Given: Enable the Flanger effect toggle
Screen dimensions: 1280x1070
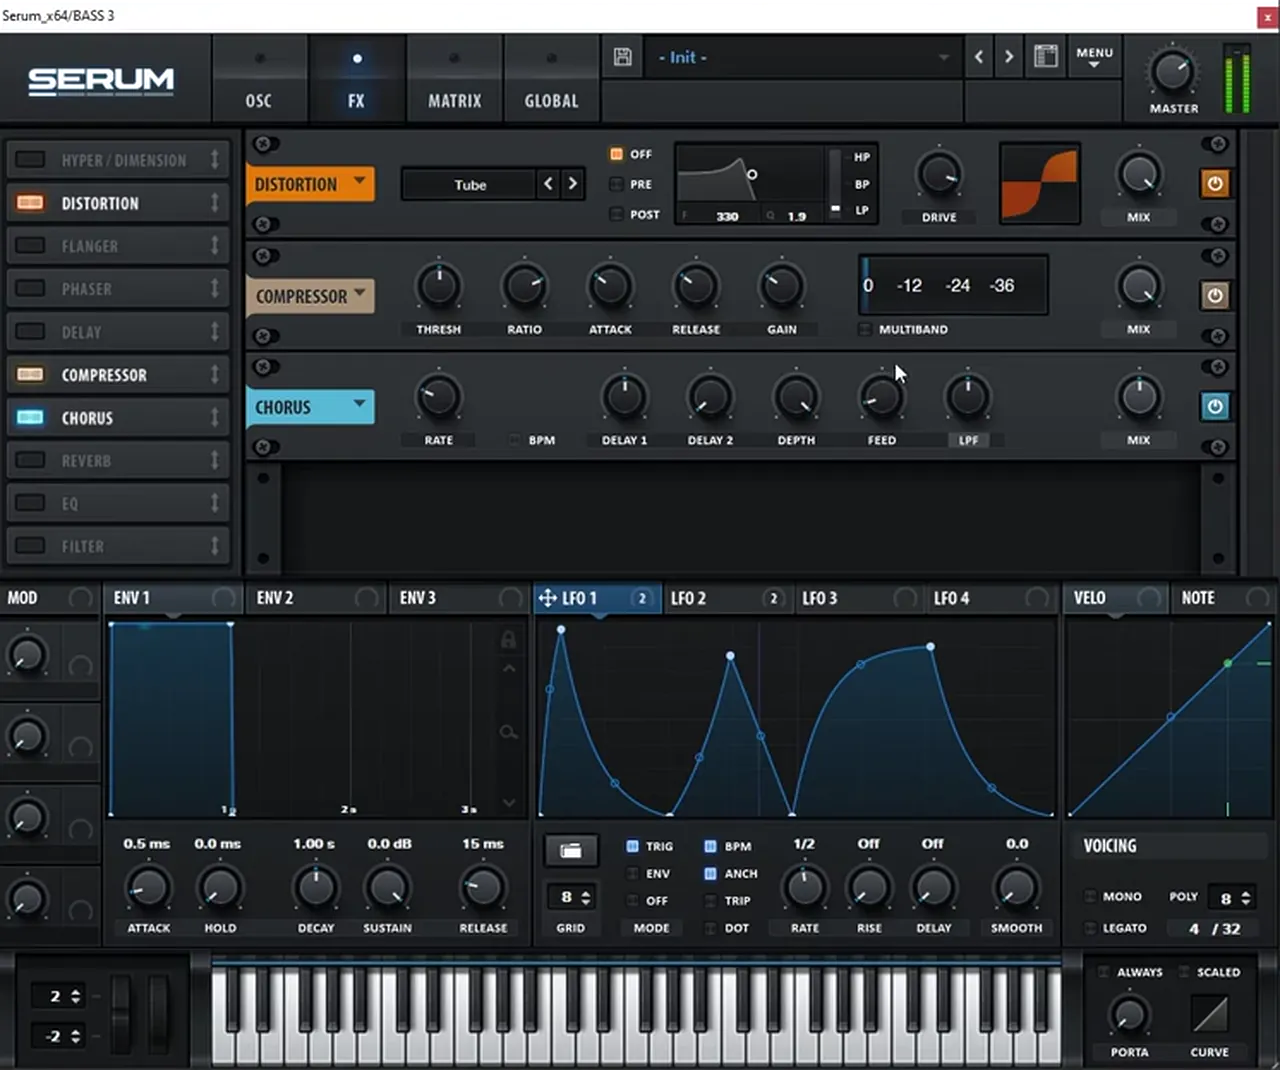Looking at the screenshot, I should 30,246.
